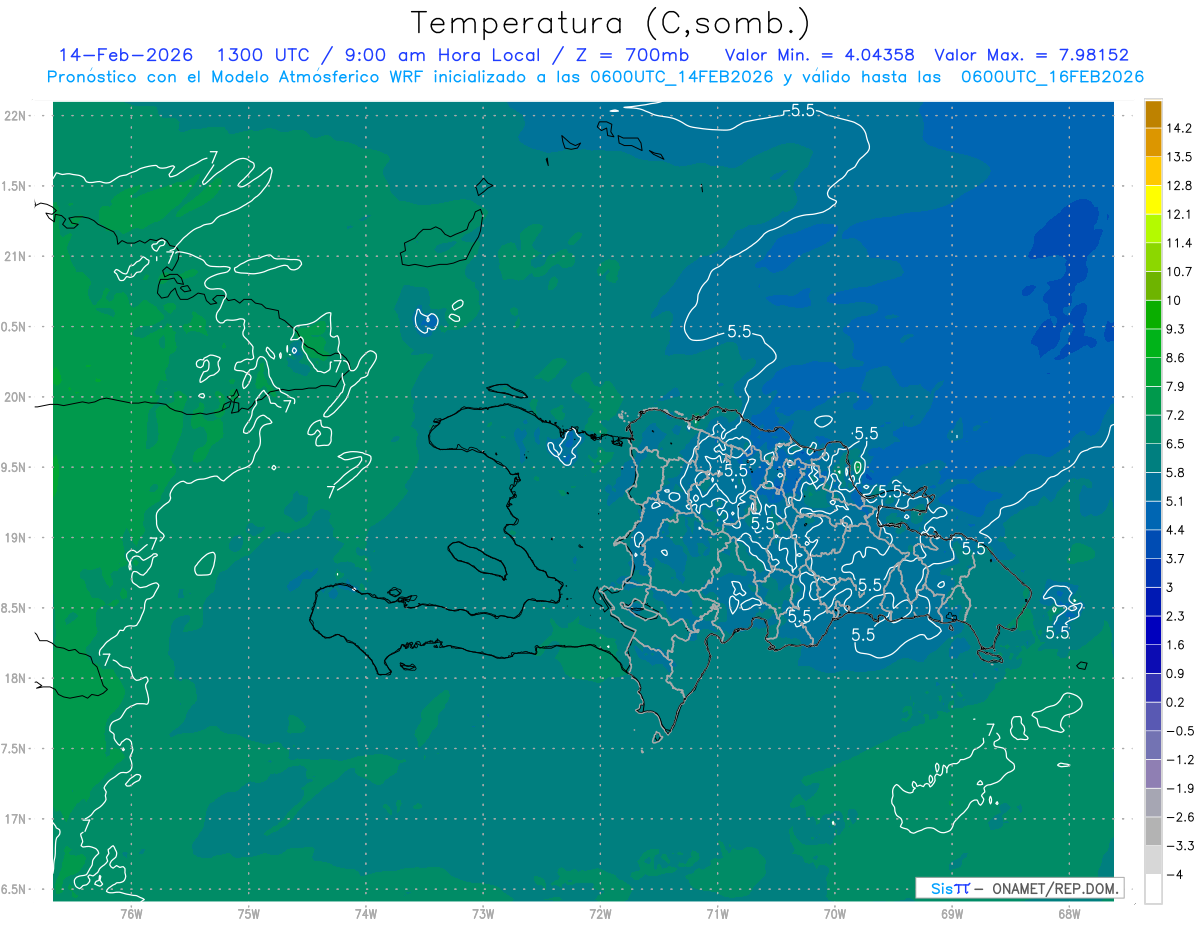
Task: Click the "8.6" colorbar value
Action: pos(1177,357)
